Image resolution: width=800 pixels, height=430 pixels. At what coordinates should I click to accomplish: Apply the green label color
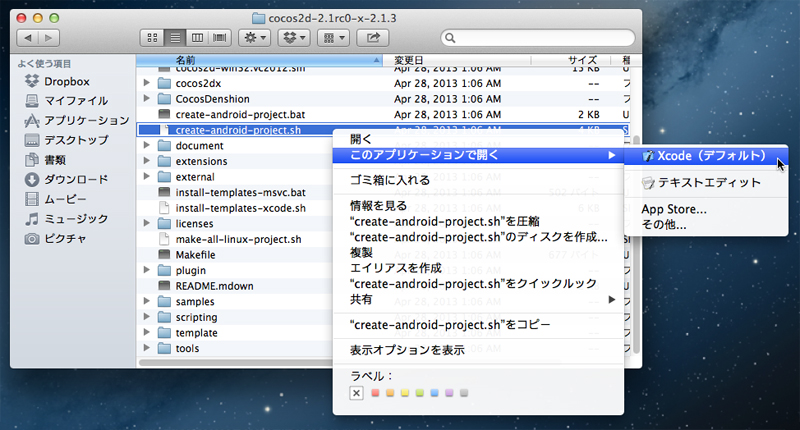419,393
